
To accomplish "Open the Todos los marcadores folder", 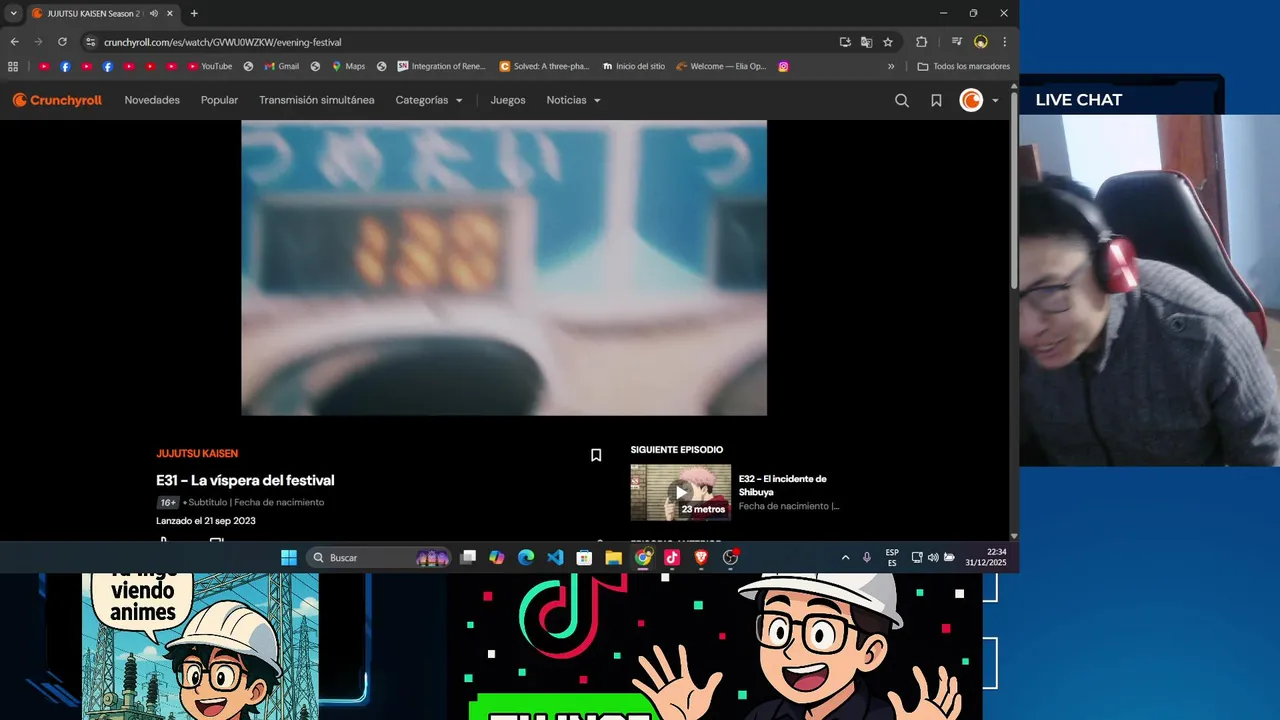I will [x=964, y=66].
